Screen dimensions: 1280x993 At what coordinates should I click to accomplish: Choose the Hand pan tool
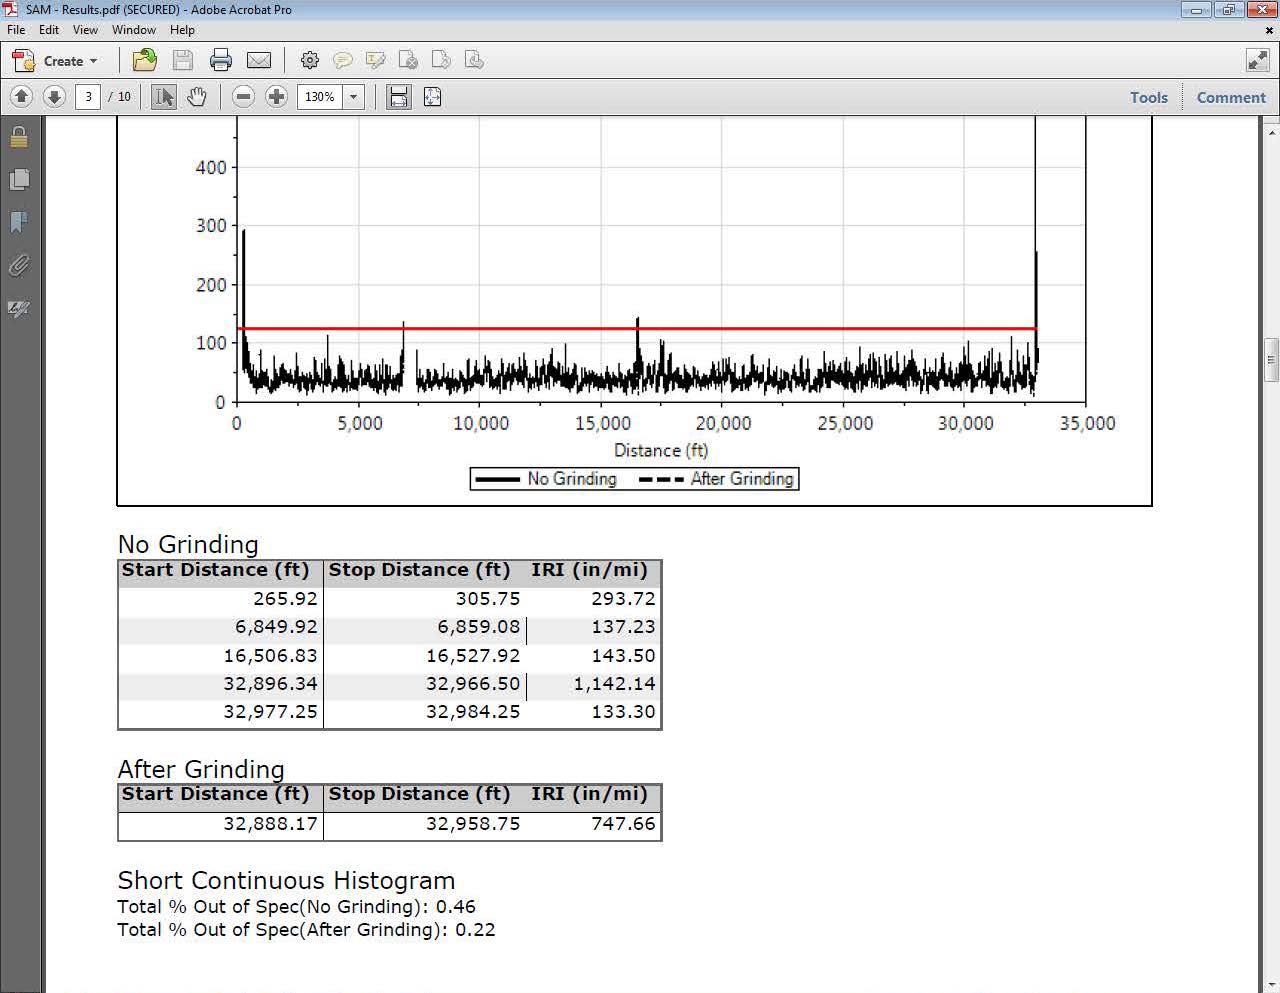click(197, 97)
